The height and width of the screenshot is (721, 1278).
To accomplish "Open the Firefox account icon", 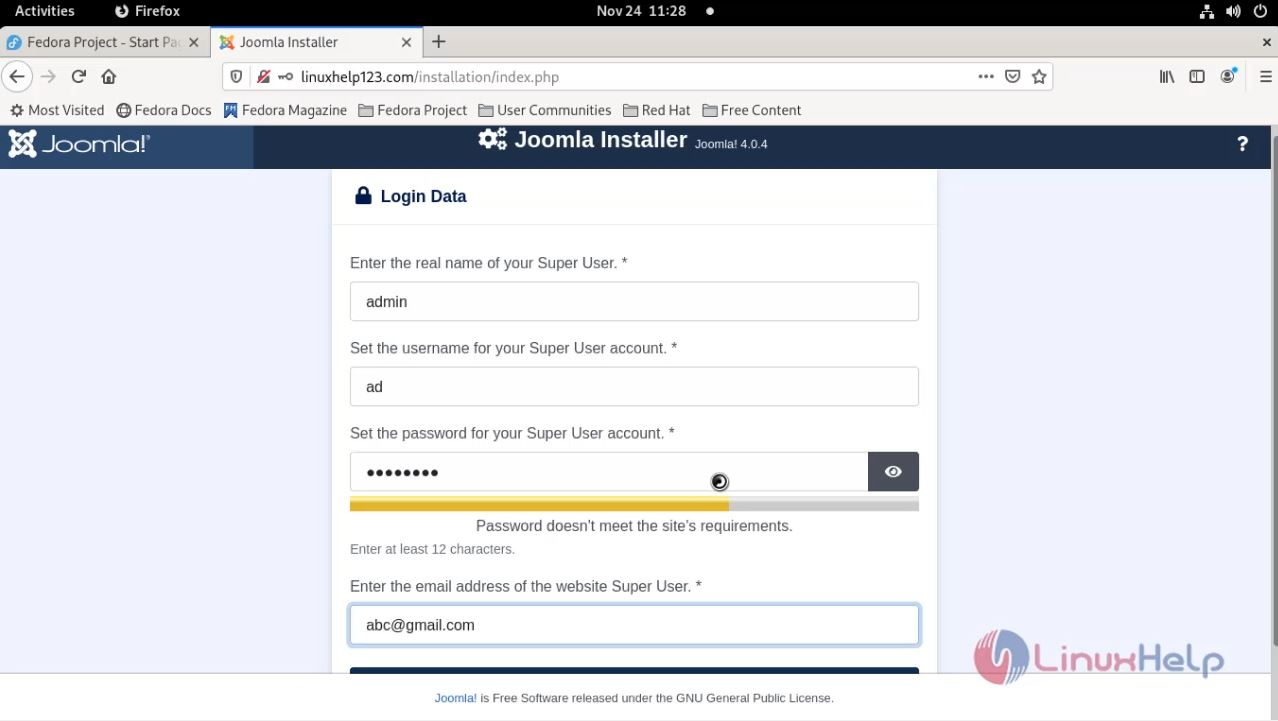I will coord(1228,76).
